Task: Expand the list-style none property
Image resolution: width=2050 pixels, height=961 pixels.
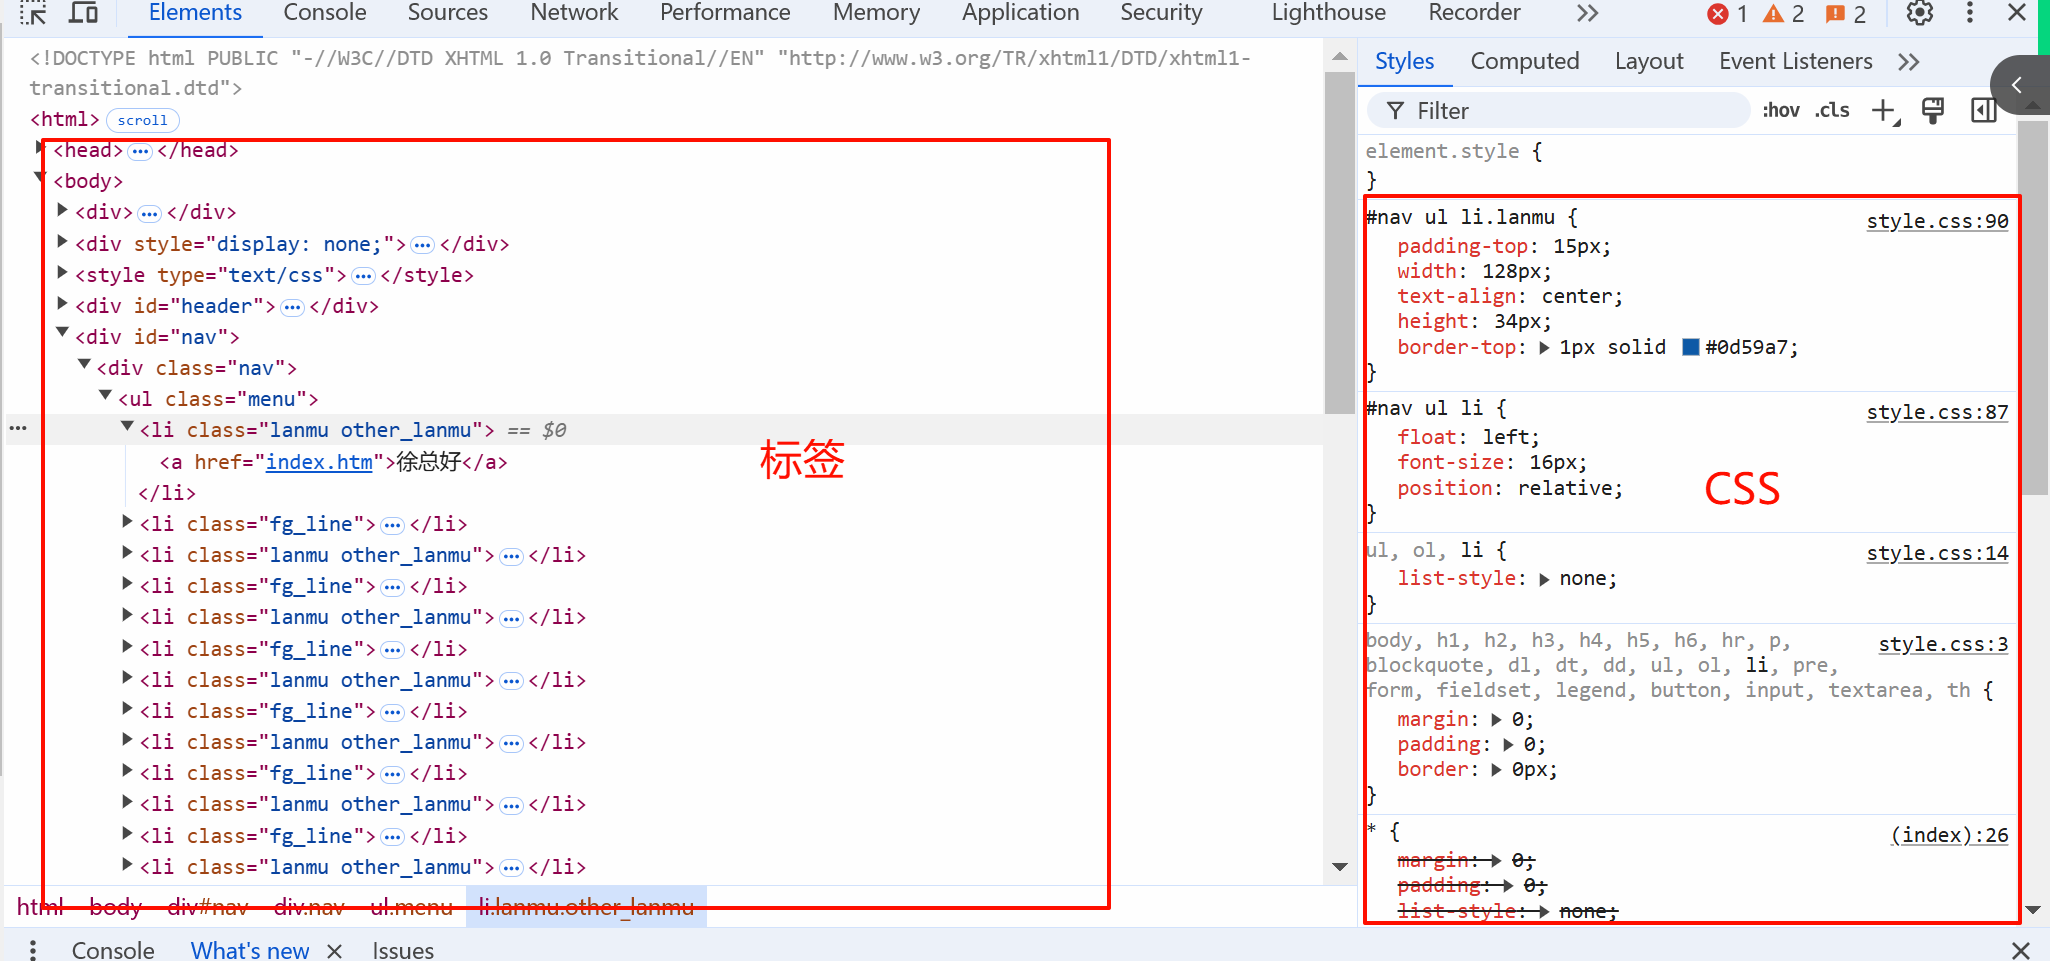Action: point(1544,579)
